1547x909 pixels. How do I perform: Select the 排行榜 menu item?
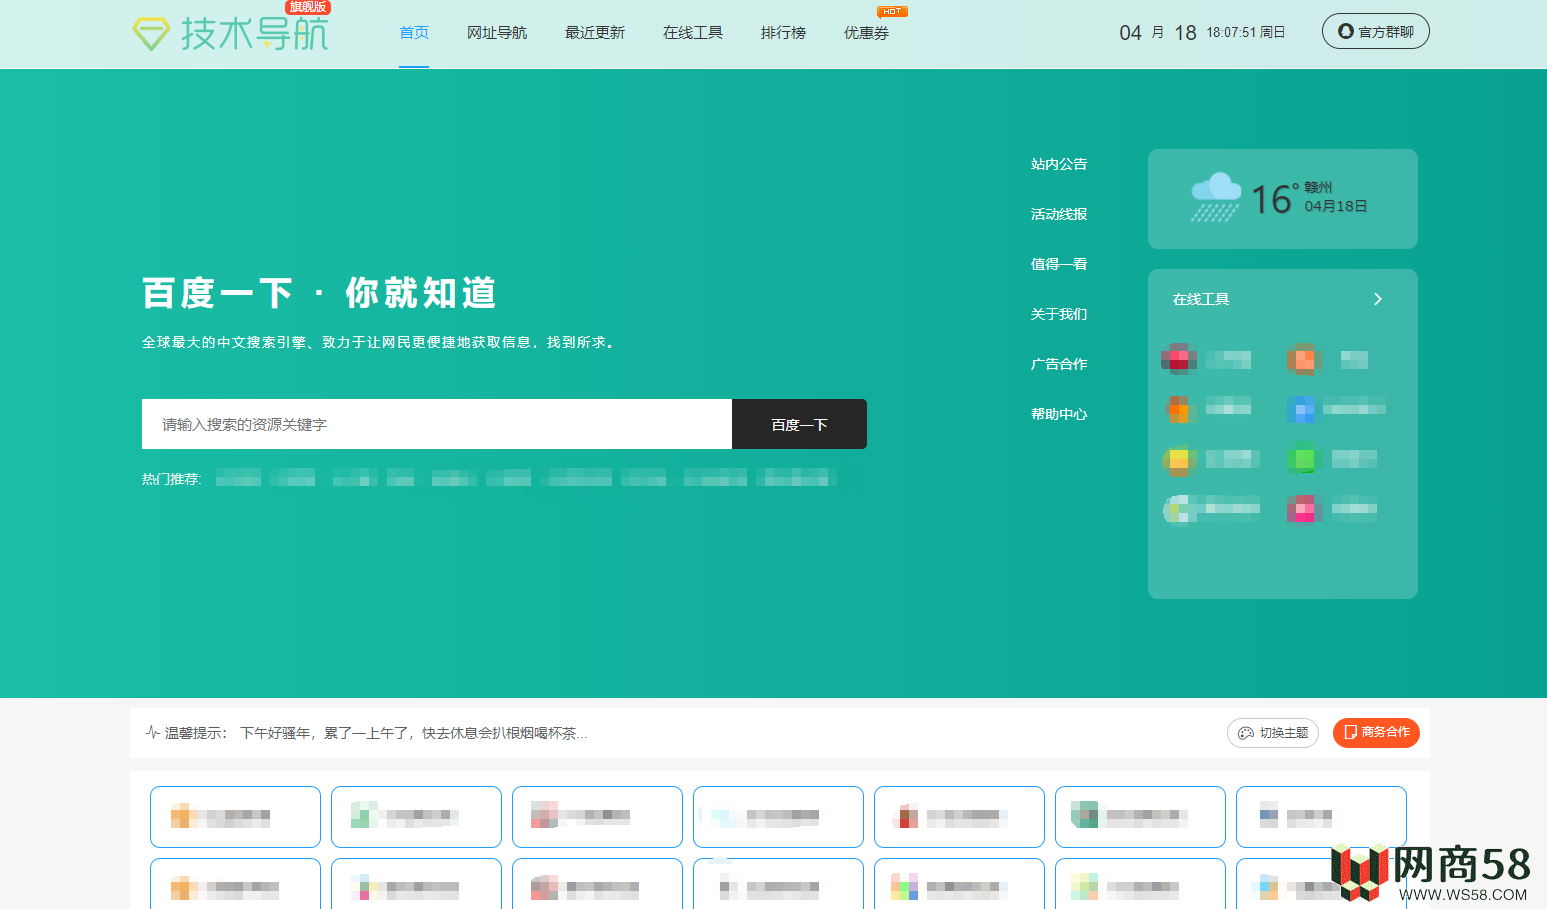tap(783, 33)
